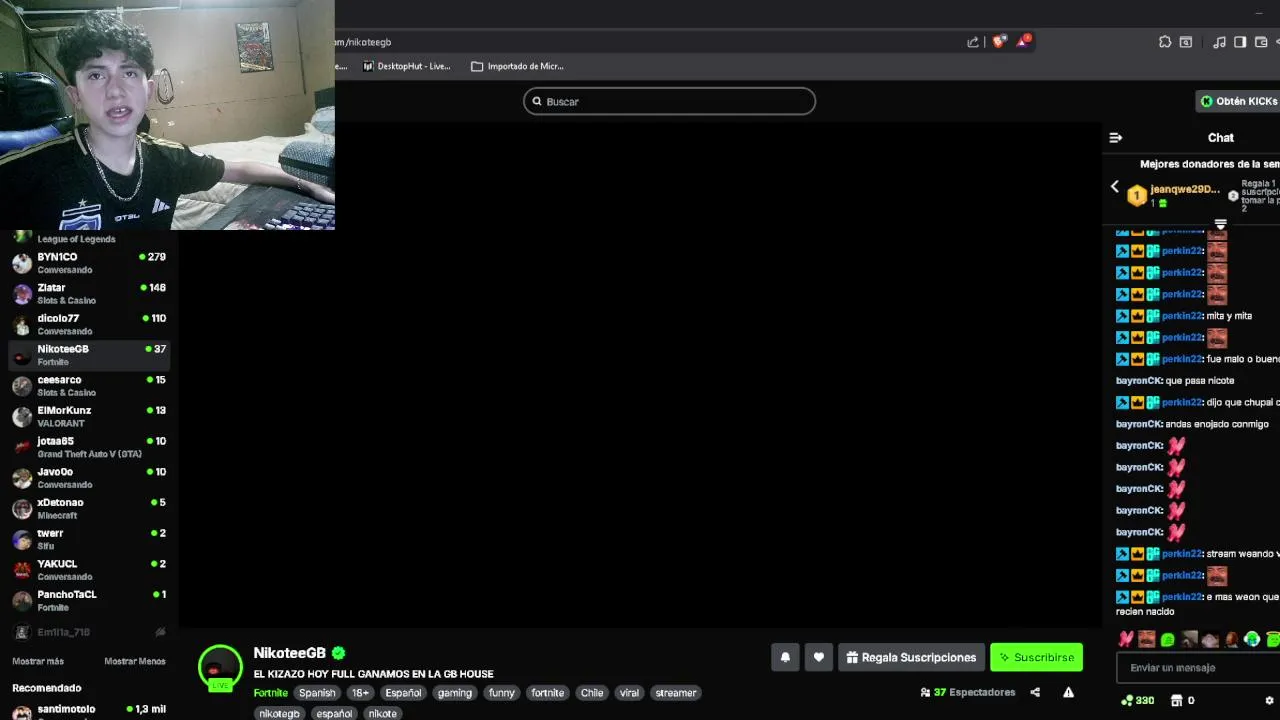Viewport: 1280px width, 720px height.
Task: Open chat settings gear icon
Action: [1269, 700]
